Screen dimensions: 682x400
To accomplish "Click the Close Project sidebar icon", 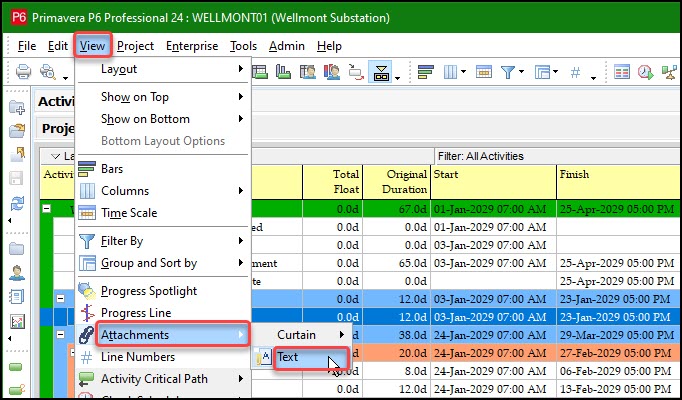I will [x=18, y=154].
